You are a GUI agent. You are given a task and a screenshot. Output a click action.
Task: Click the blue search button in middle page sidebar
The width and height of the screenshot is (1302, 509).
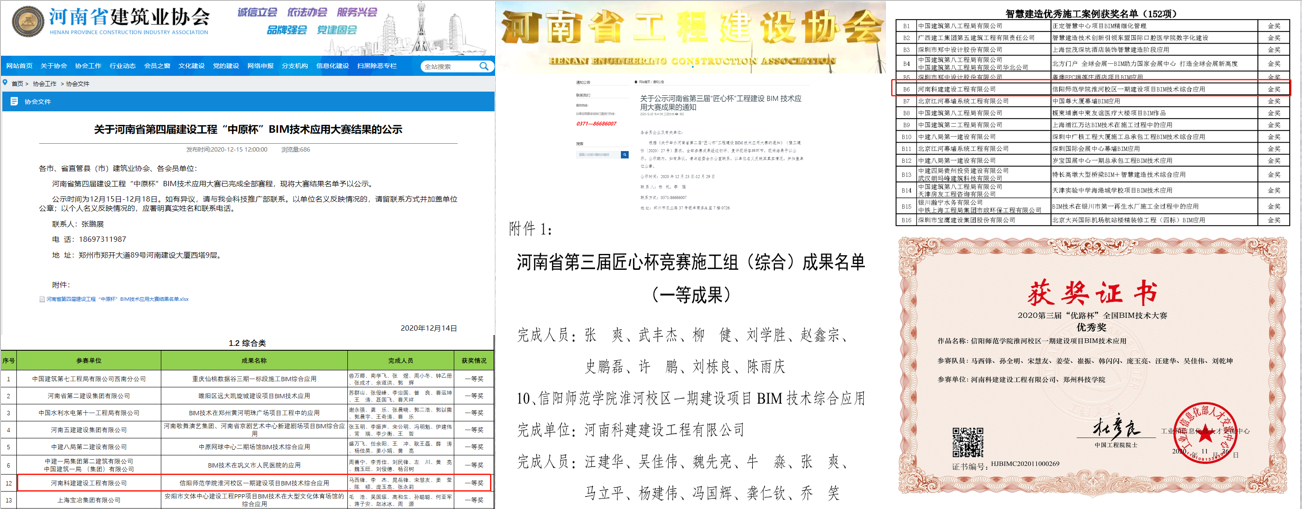click(x=625, y=155)
